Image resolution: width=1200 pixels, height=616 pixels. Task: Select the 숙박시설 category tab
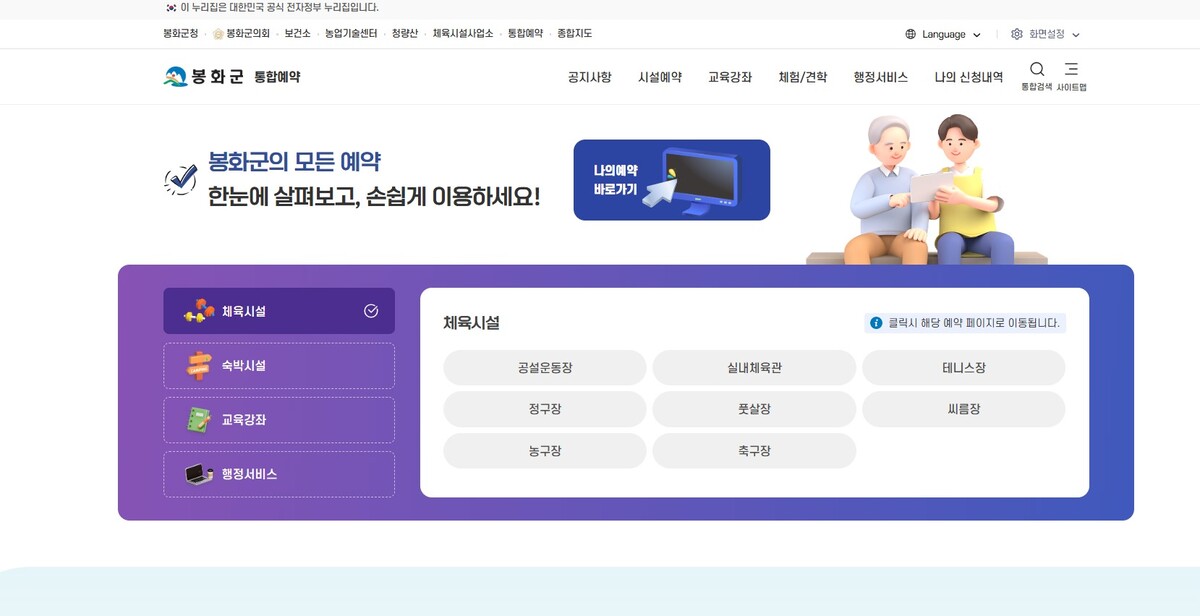point(279,366)
